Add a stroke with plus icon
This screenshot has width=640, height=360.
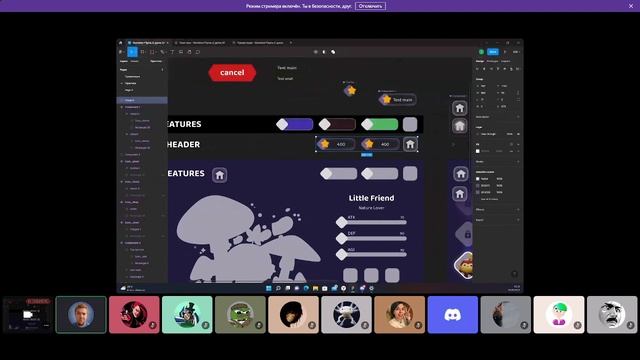518,162
